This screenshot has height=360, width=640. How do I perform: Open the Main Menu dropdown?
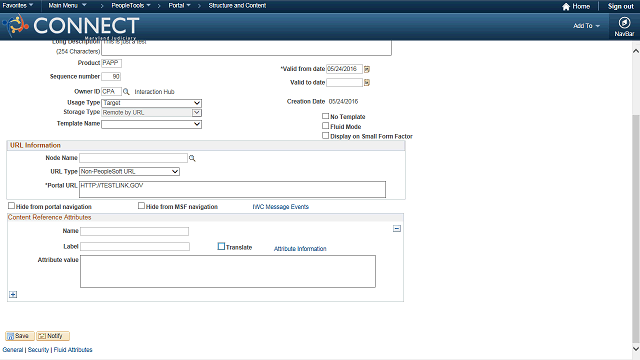point(67,6)
